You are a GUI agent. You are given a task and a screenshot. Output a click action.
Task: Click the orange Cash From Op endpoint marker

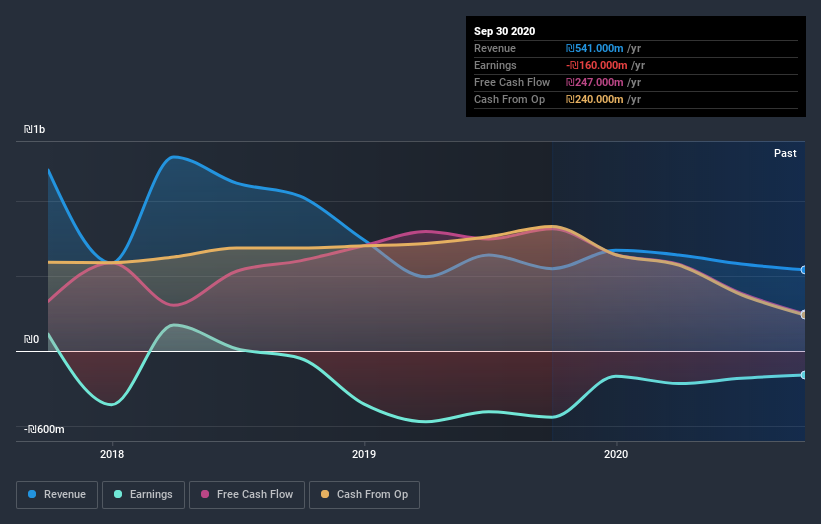[x=803, y=315]
